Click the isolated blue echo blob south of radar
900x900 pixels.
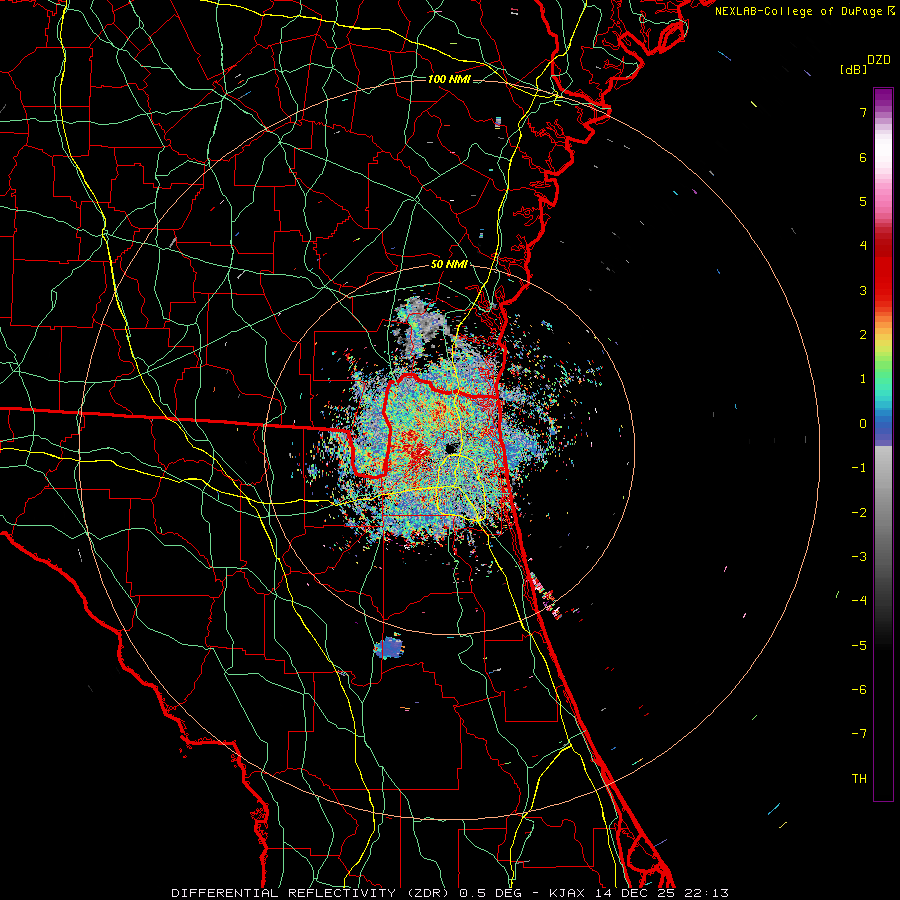tap(389, 648)
